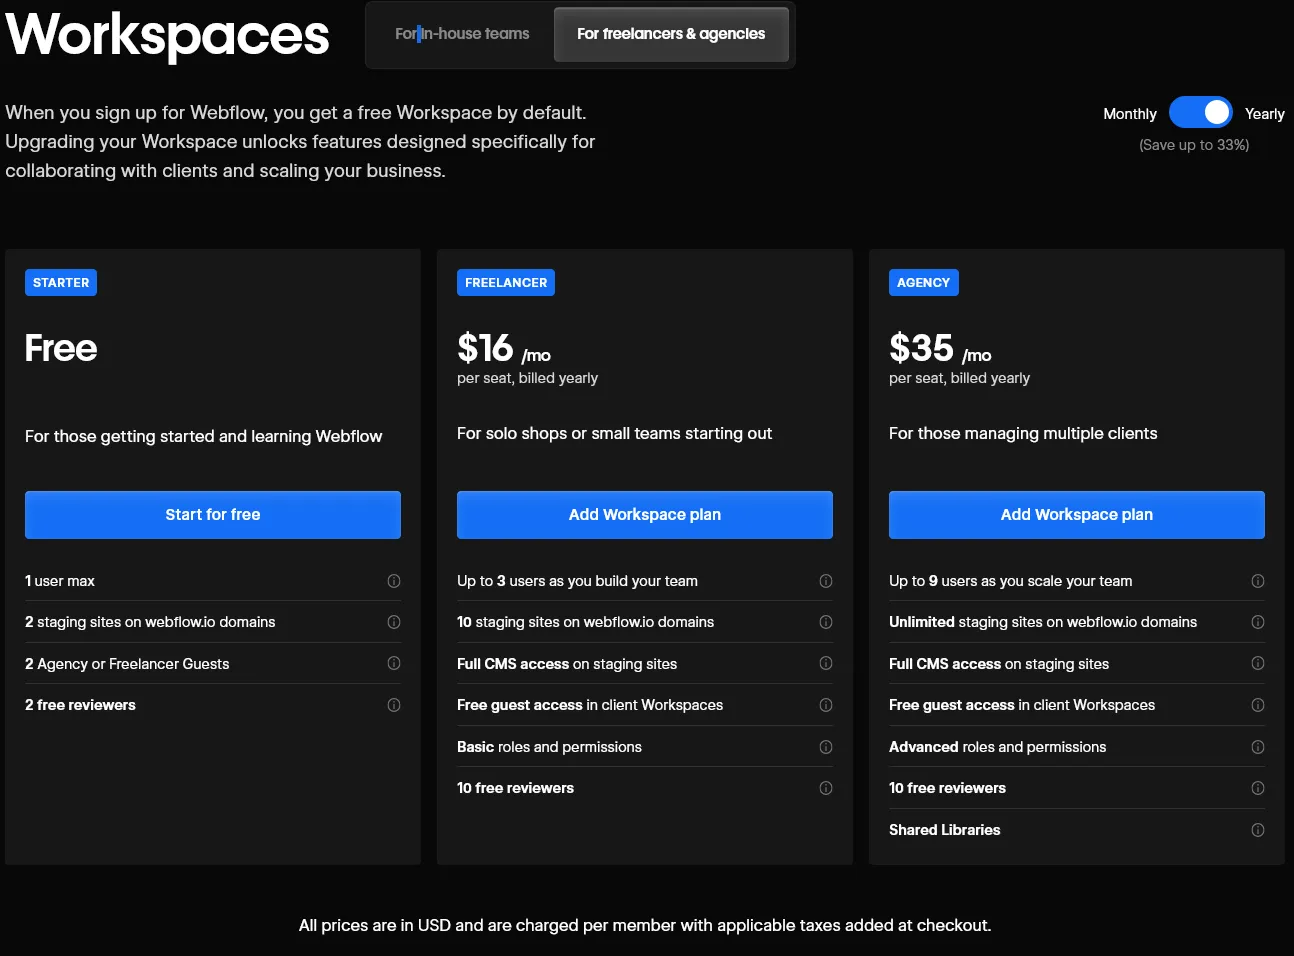Click Freelancer 'Free guest access' info icon
The image size is (1294, 956).
click(826, 705)
